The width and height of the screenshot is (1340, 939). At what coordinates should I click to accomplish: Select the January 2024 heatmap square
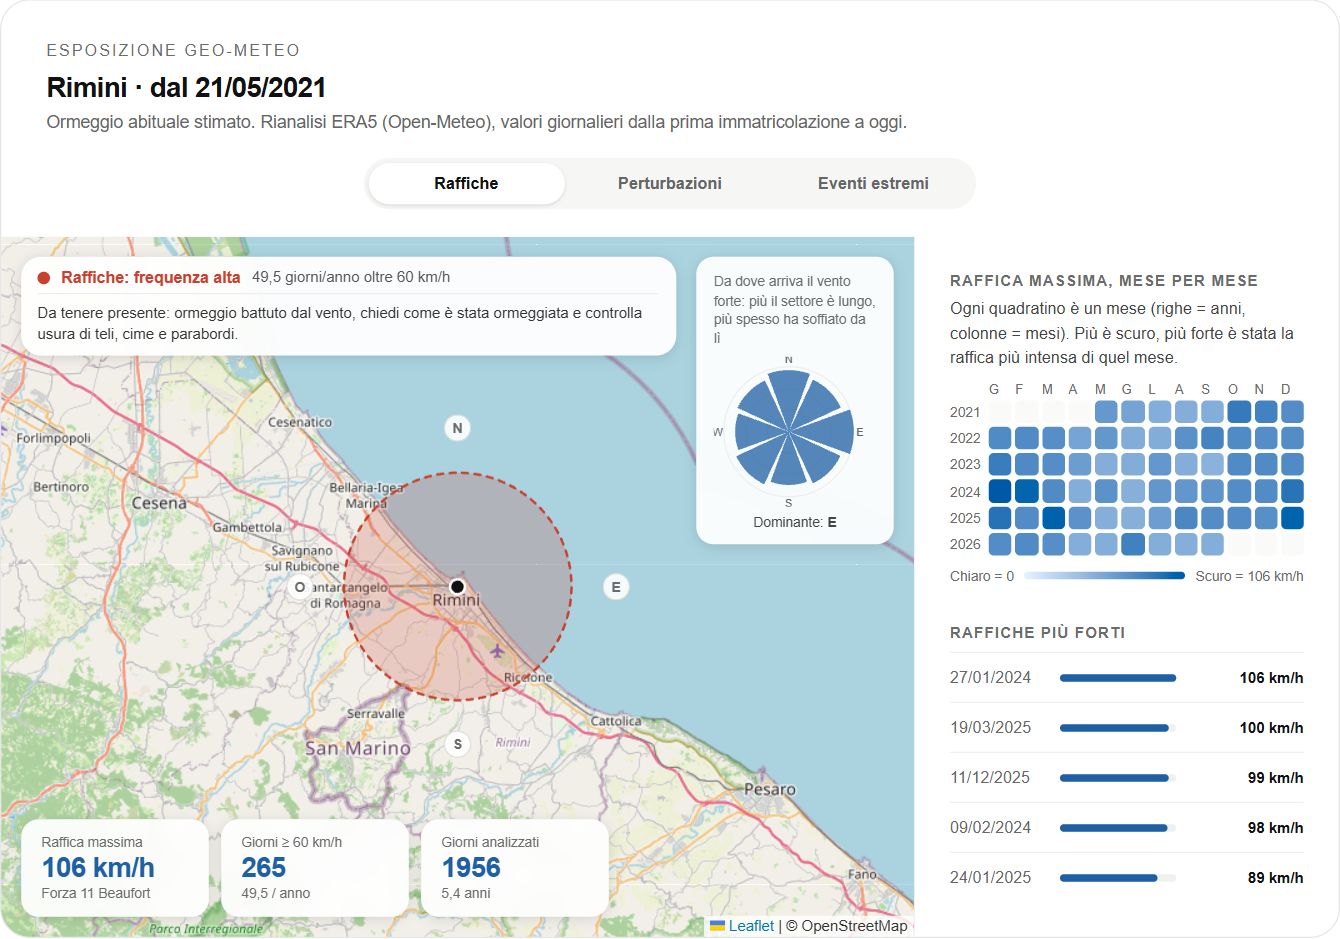[x=1000, y=491]
